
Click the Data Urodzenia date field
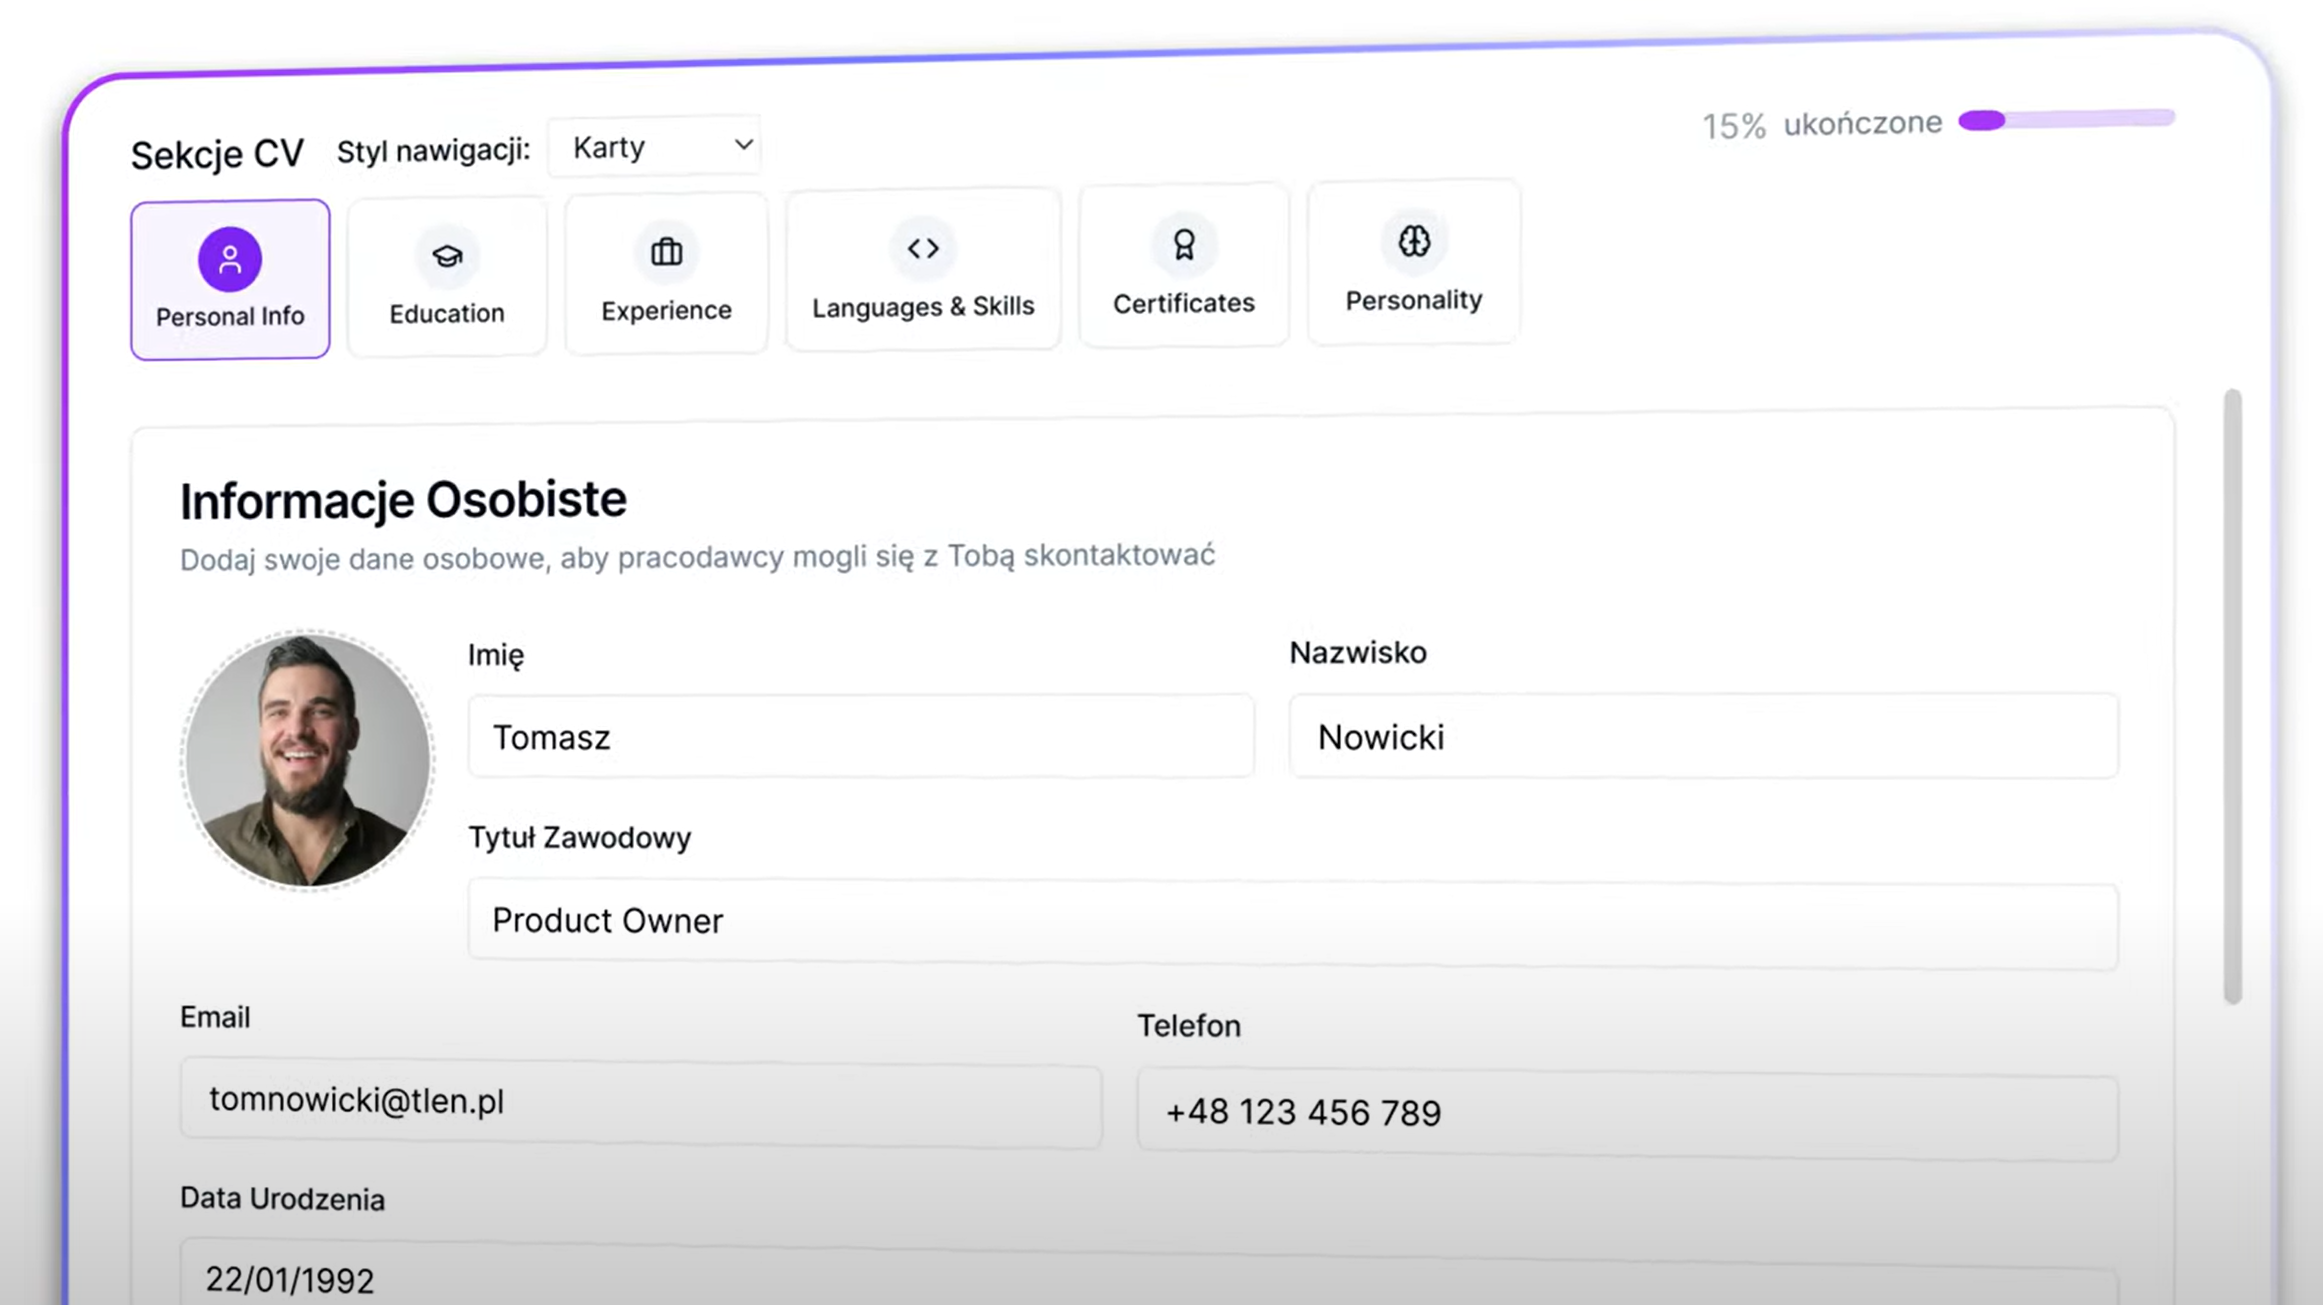coord(1148,1279)
